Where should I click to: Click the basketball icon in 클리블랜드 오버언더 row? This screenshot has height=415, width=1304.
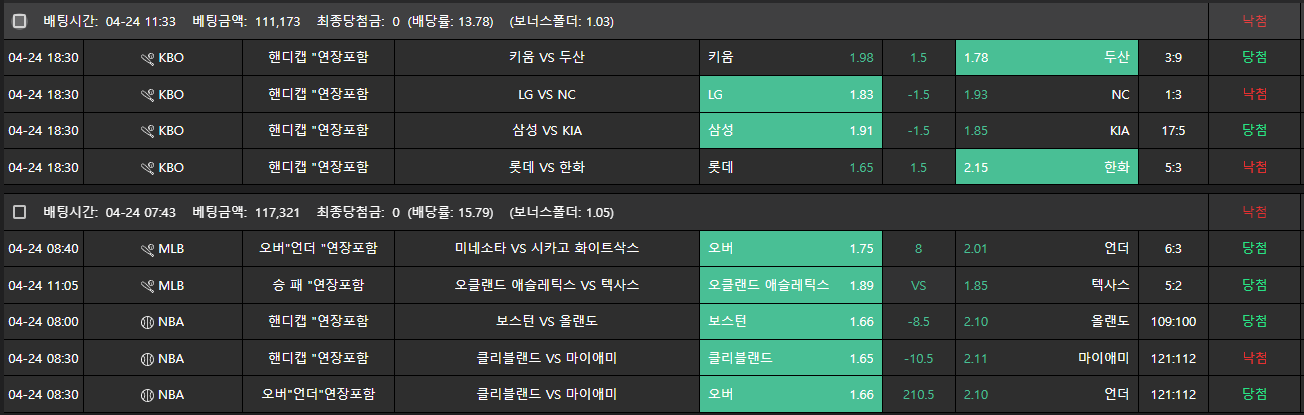(x=148, y=395)
